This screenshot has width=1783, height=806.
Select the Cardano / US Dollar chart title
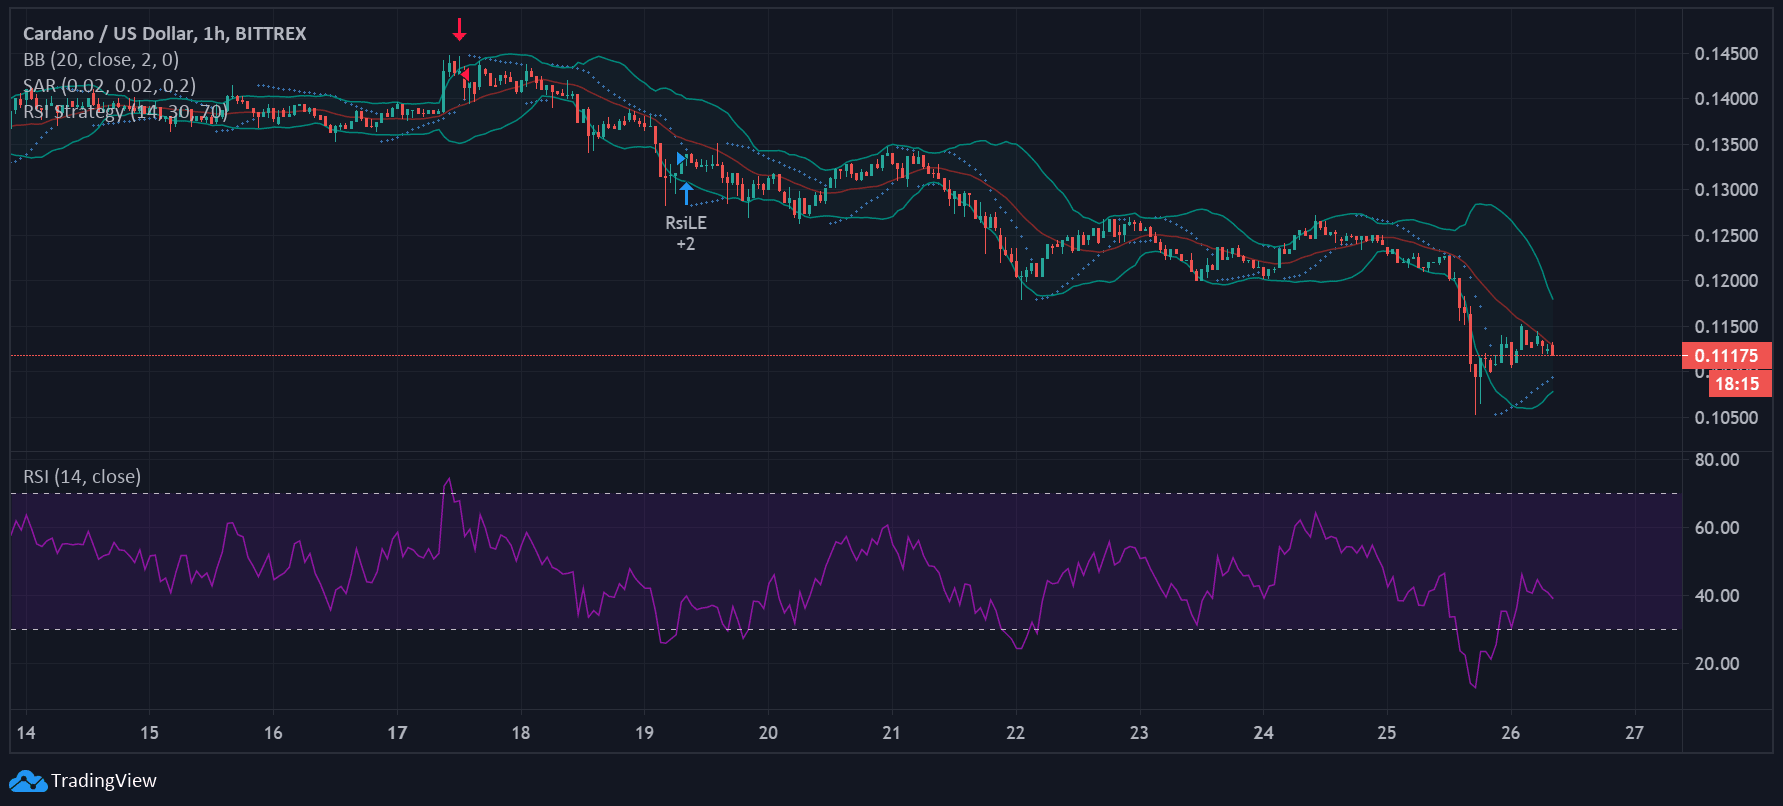(x=165, y=34)
